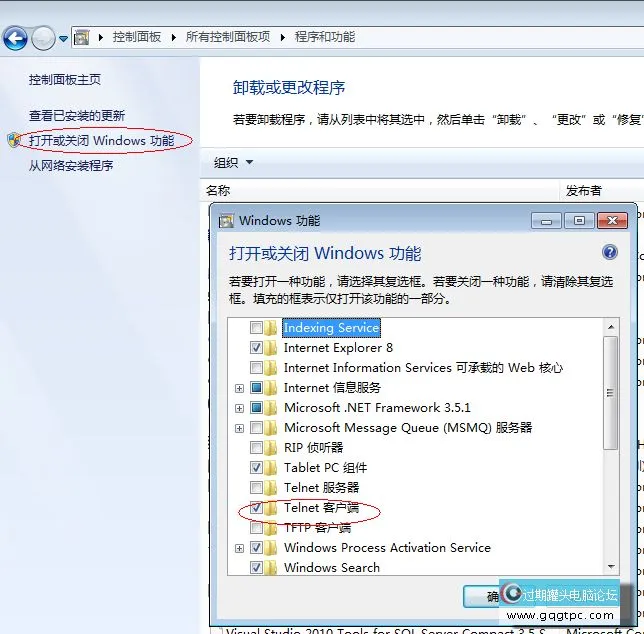Toggle the Indexing Service checkbox
The width and height of the screenshot is (644, 634).
click(x=256, y=328)
